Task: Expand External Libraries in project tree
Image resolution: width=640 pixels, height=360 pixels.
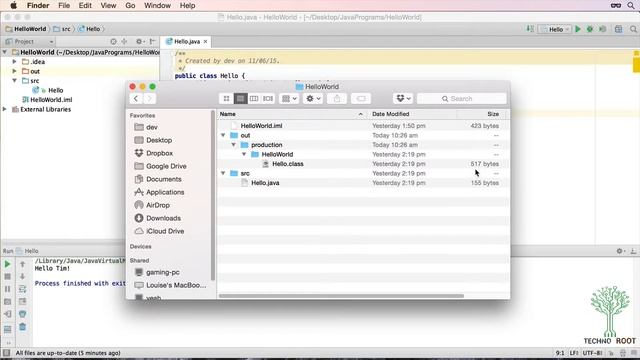Action: point(4,109)
